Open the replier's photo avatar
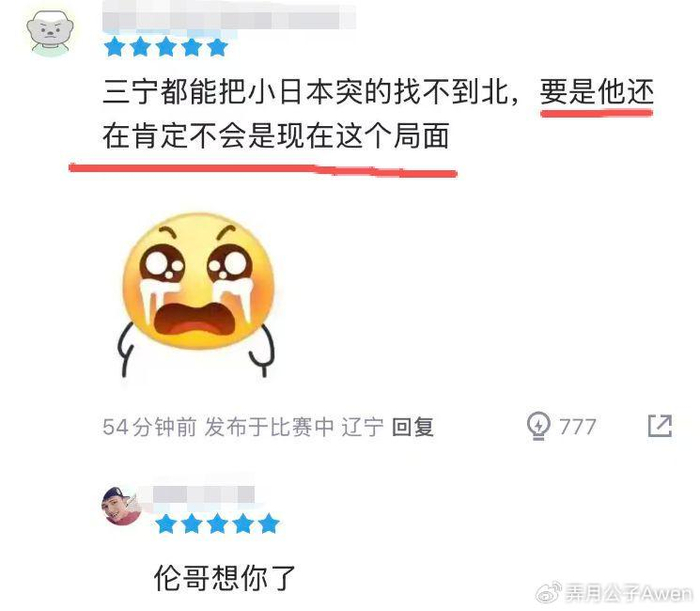The width and height of the screenshot is (700, 611). 122,506
